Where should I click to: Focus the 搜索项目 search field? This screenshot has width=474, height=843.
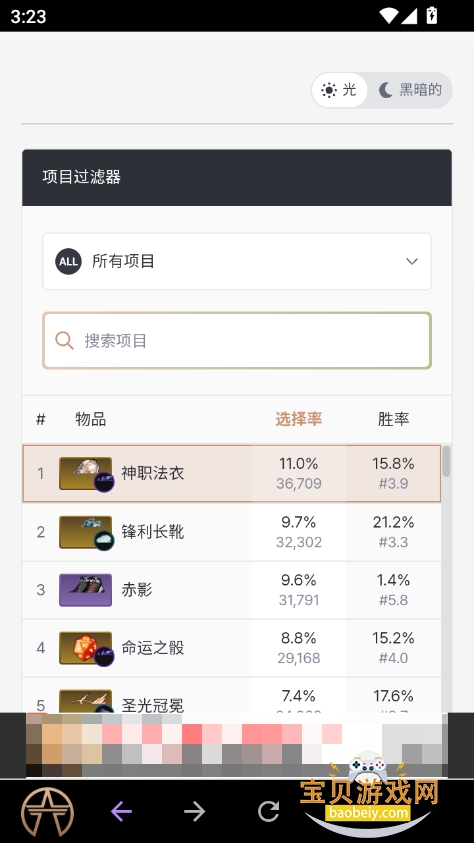(236, 340)
